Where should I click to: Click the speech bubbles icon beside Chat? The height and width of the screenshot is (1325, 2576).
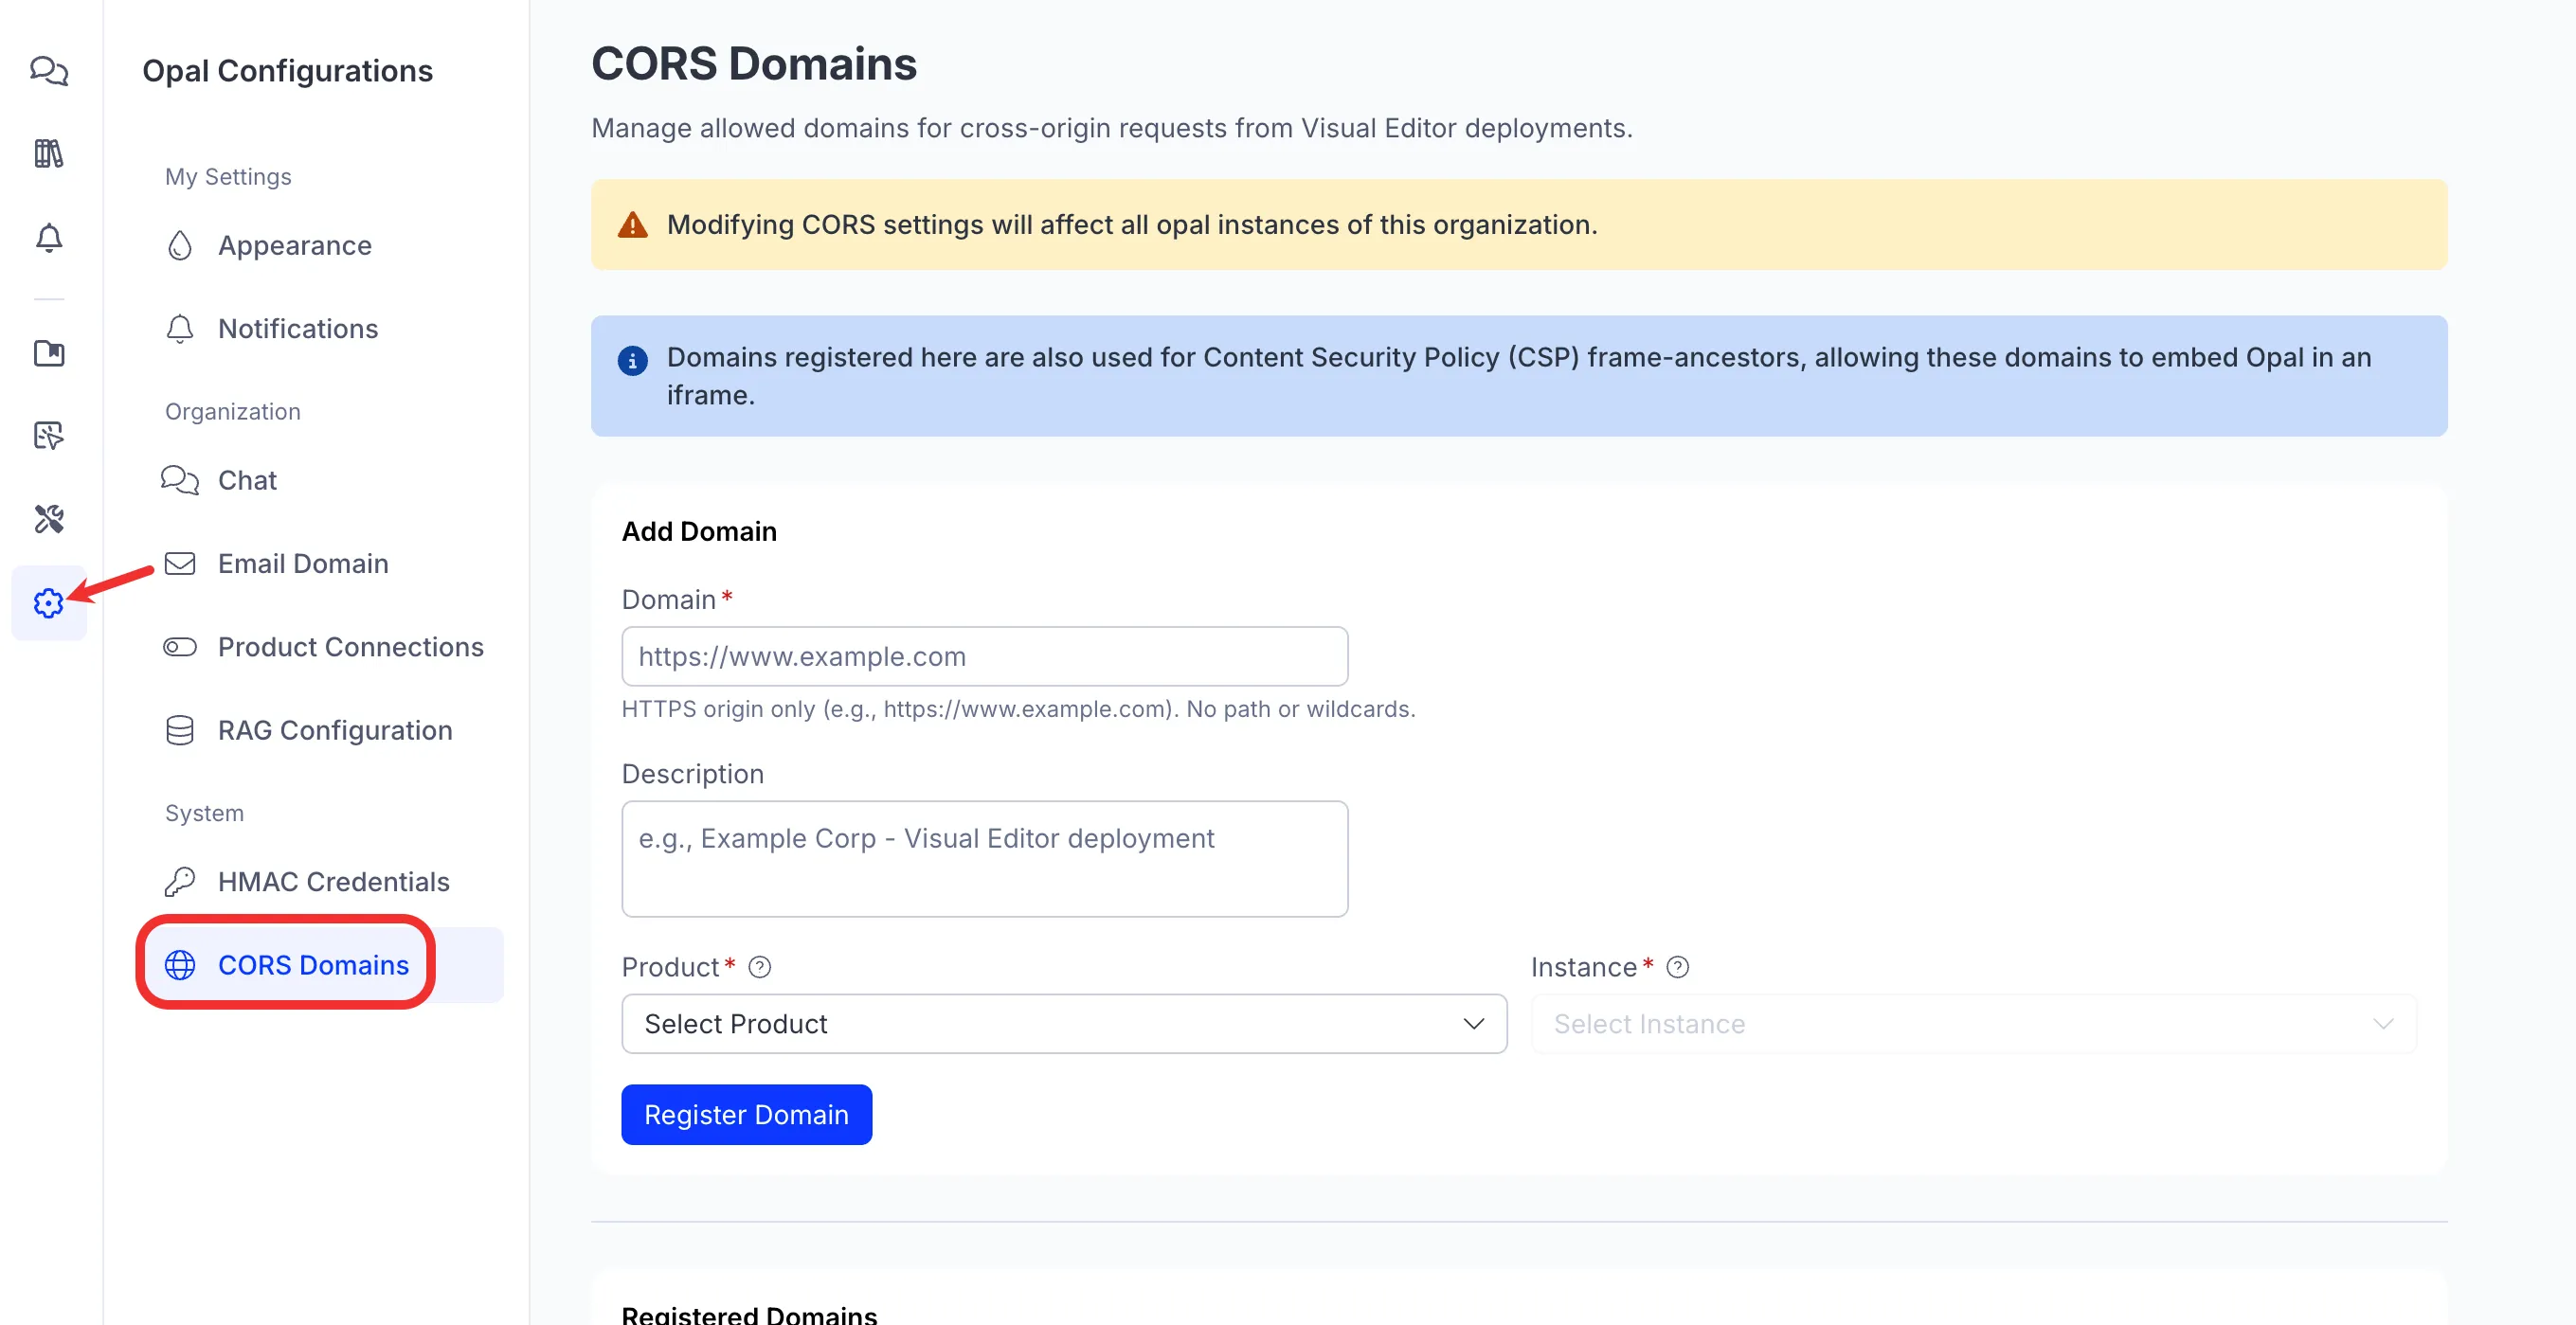(180, 480)
